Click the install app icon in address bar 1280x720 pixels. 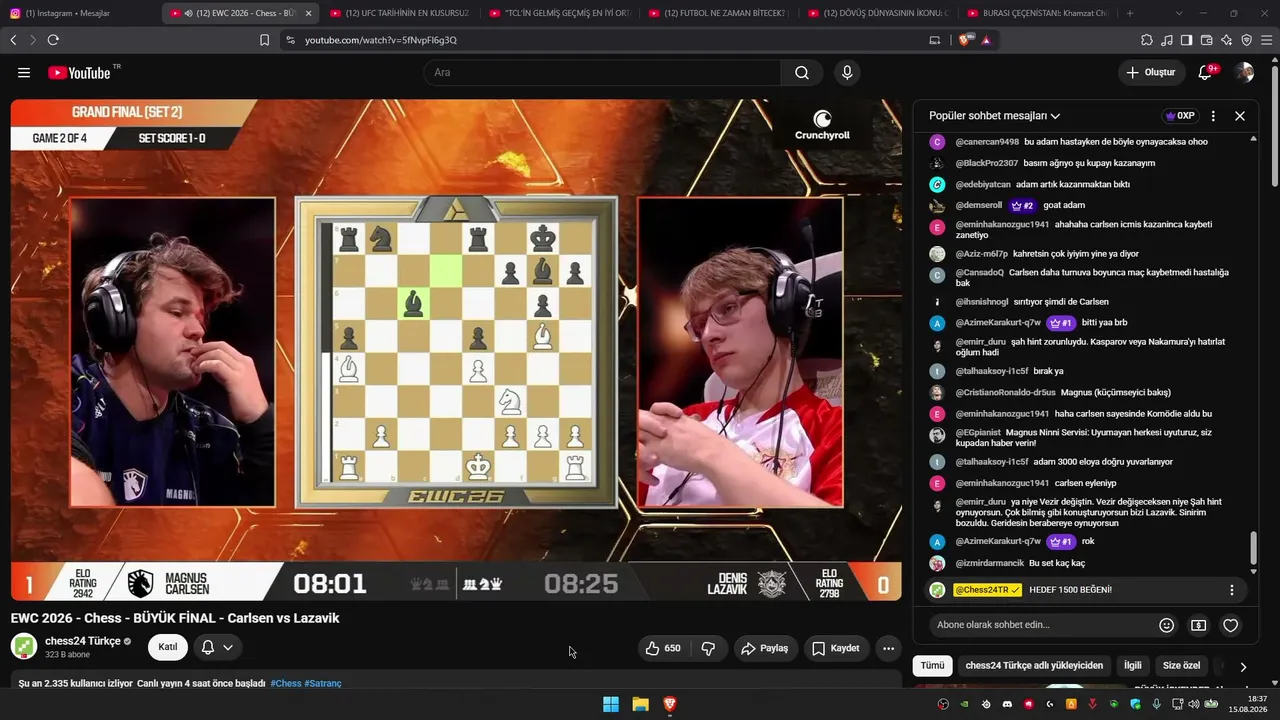point(935,40)
